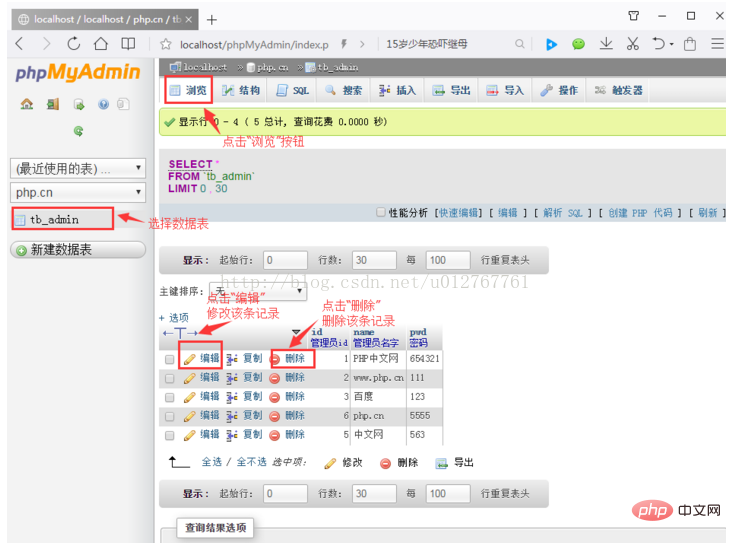The height and width of the screenshot is (543, 731).
Task: Open the recently used tables dropdown
Action: click(x=78, y=168)
